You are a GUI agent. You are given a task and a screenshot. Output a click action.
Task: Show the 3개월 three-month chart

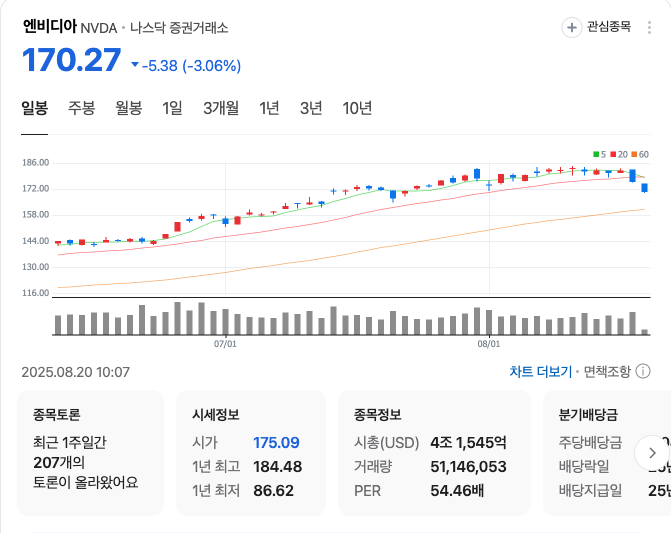[x=221, y=108]
